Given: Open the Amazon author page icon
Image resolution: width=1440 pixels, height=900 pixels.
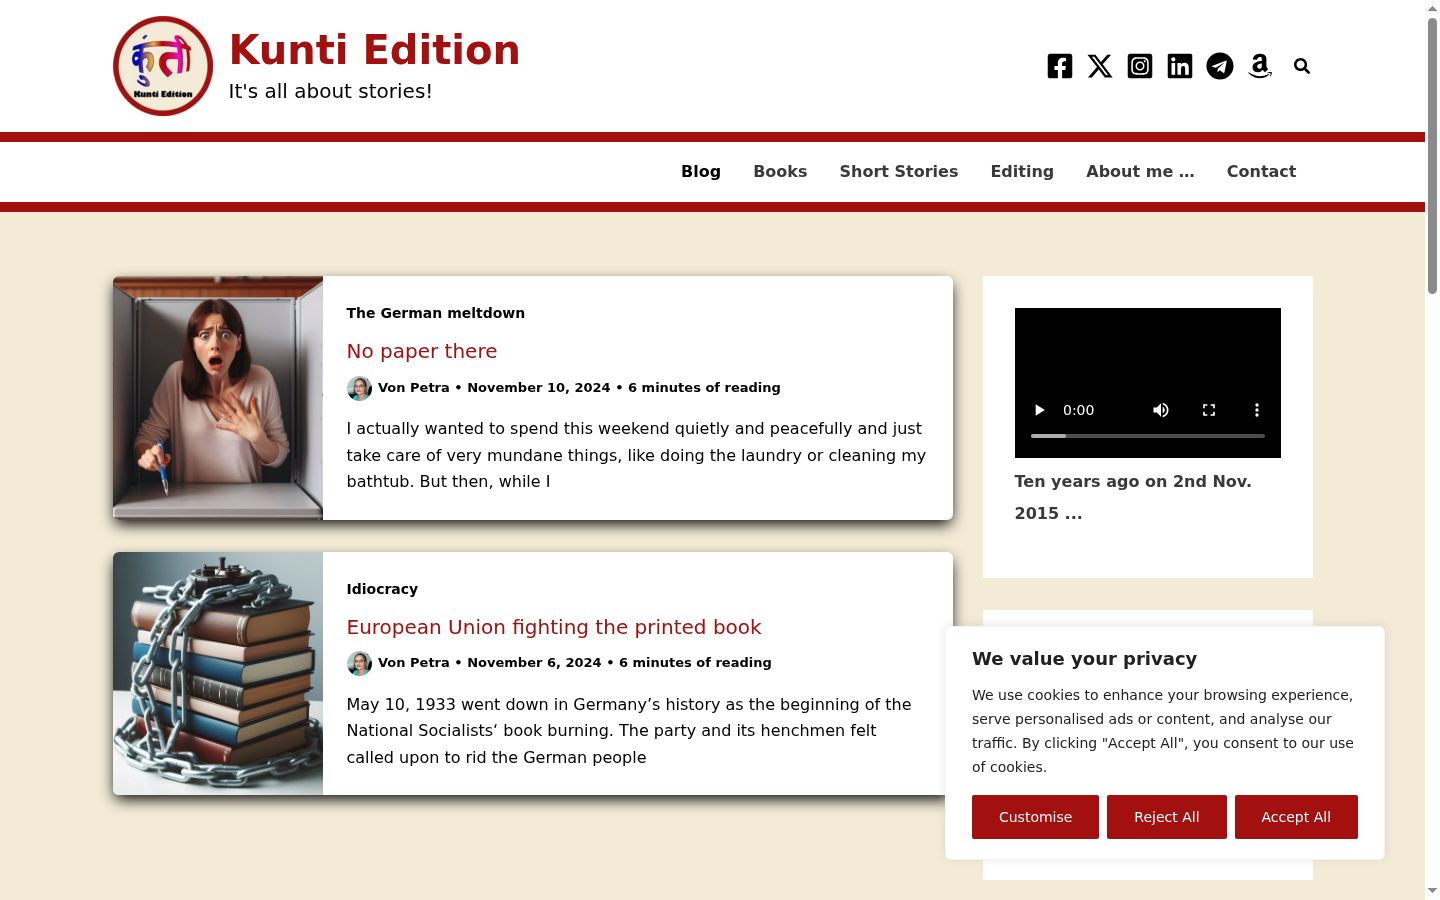Looking at the screenshot, I should [x=1260, y=66].
